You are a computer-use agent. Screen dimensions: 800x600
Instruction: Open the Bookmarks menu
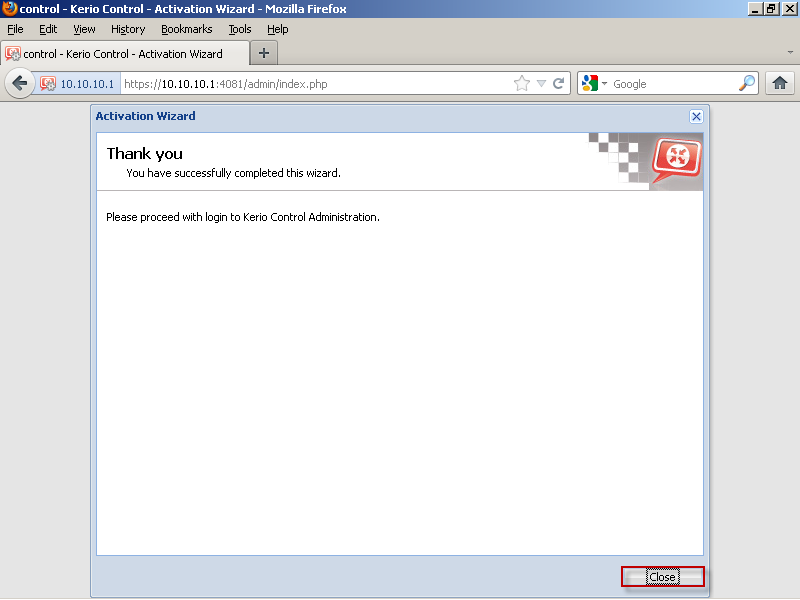pyautogui.click(x=187, y=29)
